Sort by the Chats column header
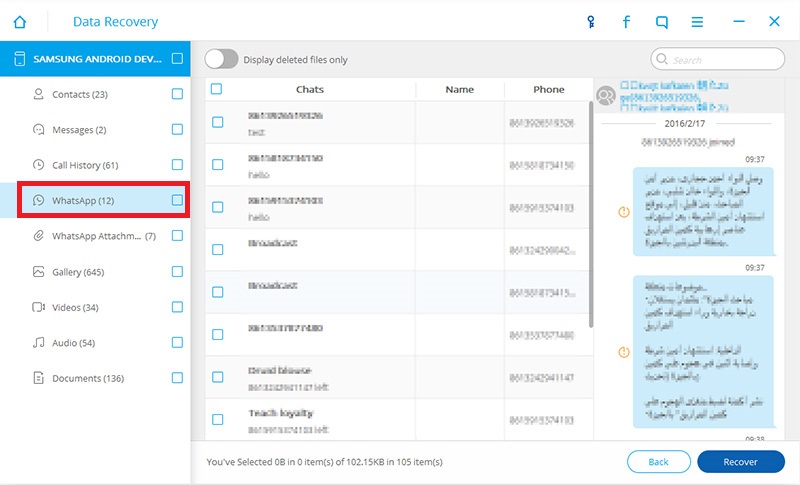This screenshot has height=485, width=800. (310, 89)
